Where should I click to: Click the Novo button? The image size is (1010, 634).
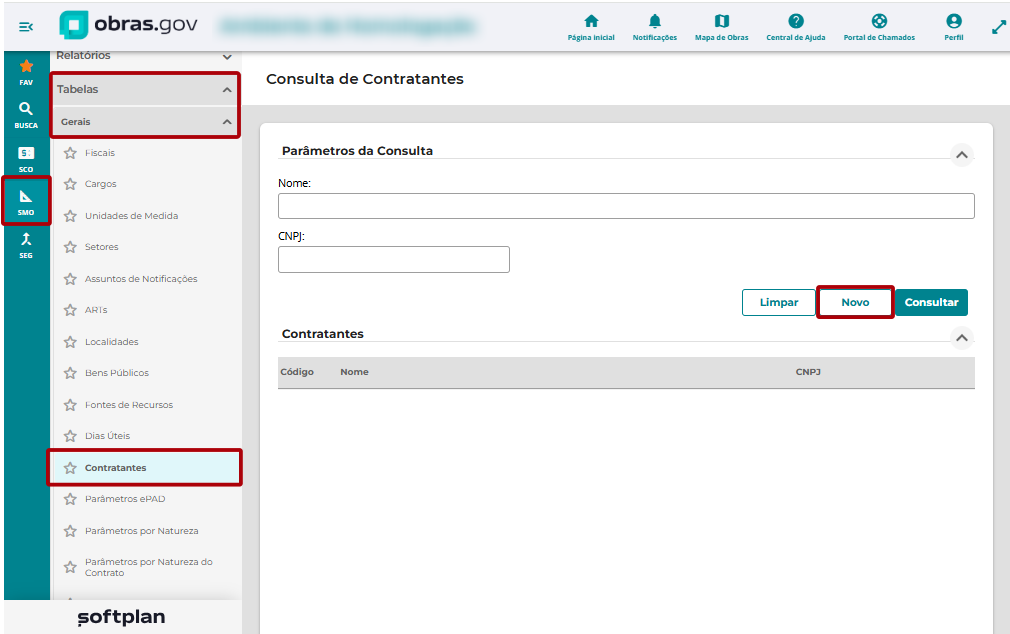(x=855, y=302)
